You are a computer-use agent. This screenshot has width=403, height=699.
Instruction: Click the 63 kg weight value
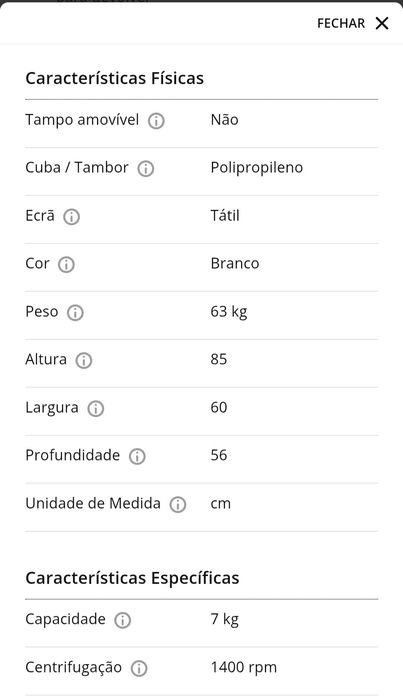(x=229, y=312)
